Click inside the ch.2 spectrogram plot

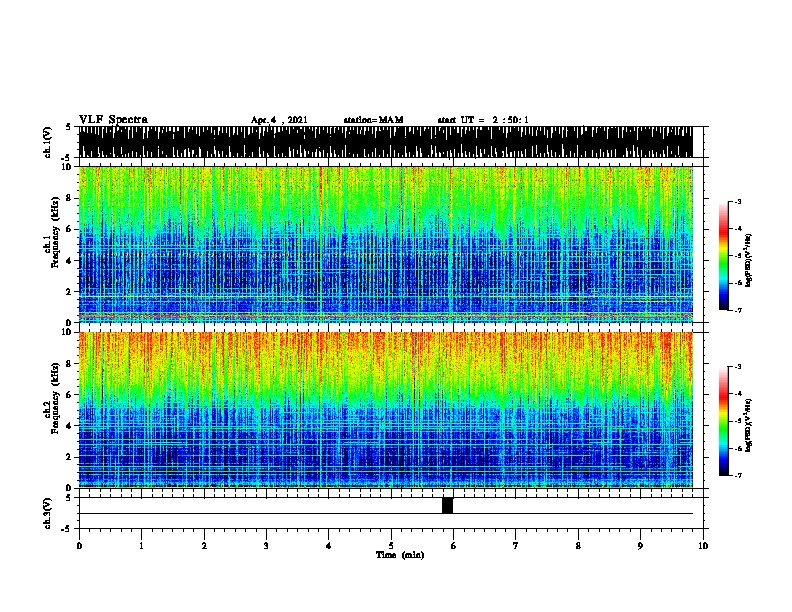click(x=386, y=410)
